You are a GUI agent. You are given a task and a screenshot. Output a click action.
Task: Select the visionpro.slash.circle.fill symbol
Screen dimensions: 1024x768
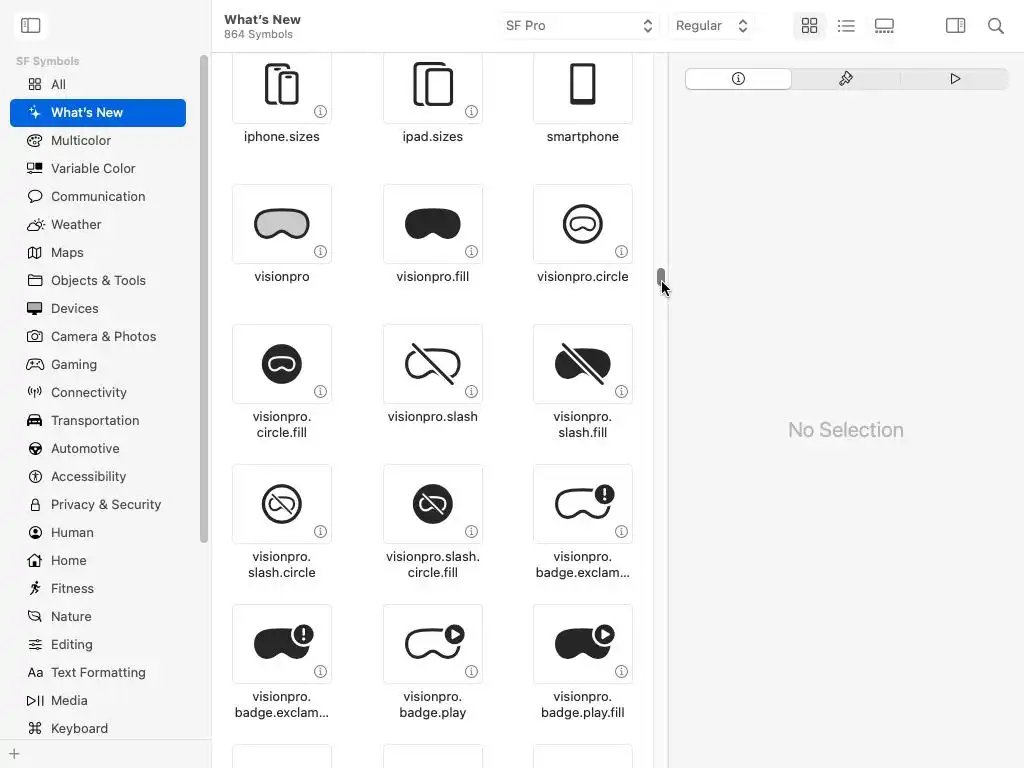pyautogui.click(x=432, y=504)
